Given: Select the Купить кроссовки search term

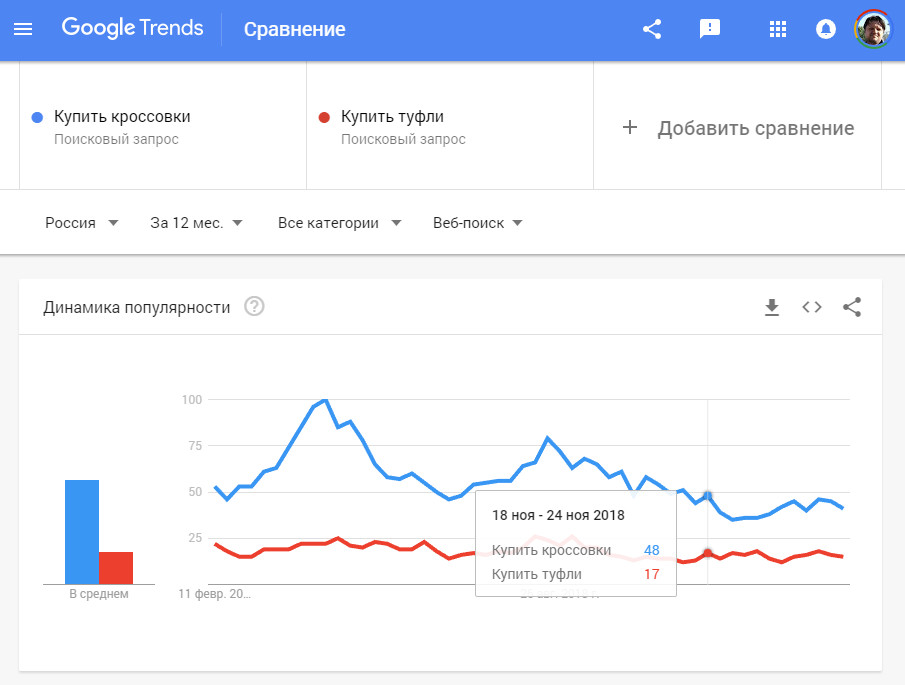Looking at the screenshot, I should point(122,117).
